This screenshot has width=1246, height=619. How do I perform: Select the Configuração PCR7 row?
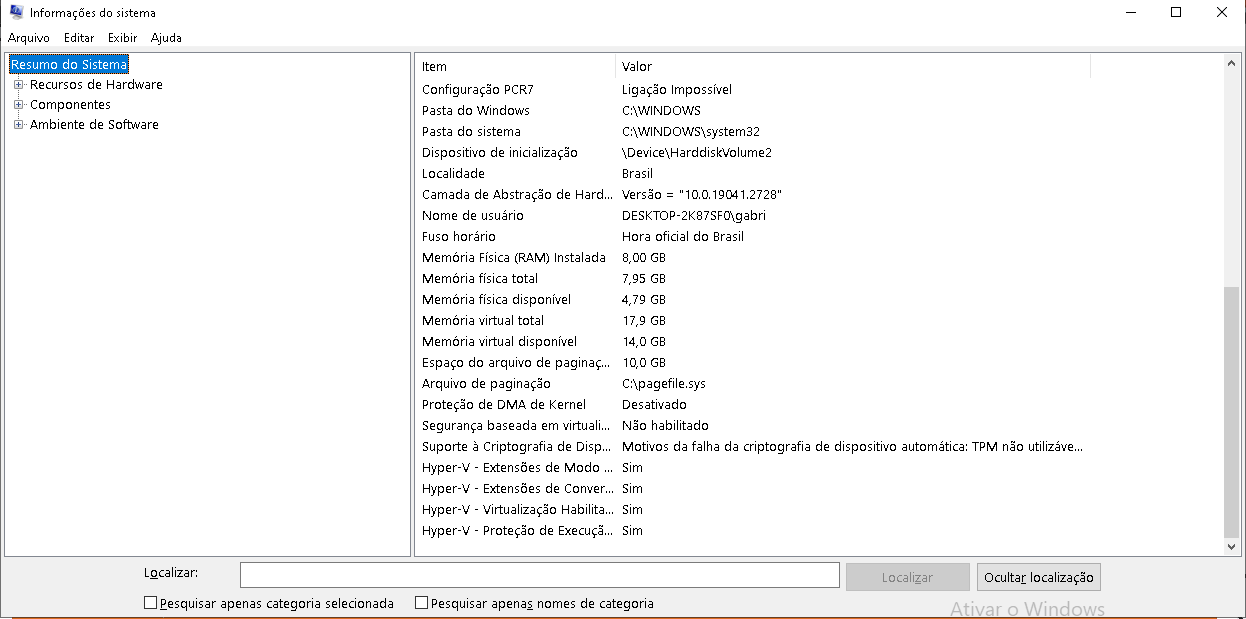click(x=753, y=90)
